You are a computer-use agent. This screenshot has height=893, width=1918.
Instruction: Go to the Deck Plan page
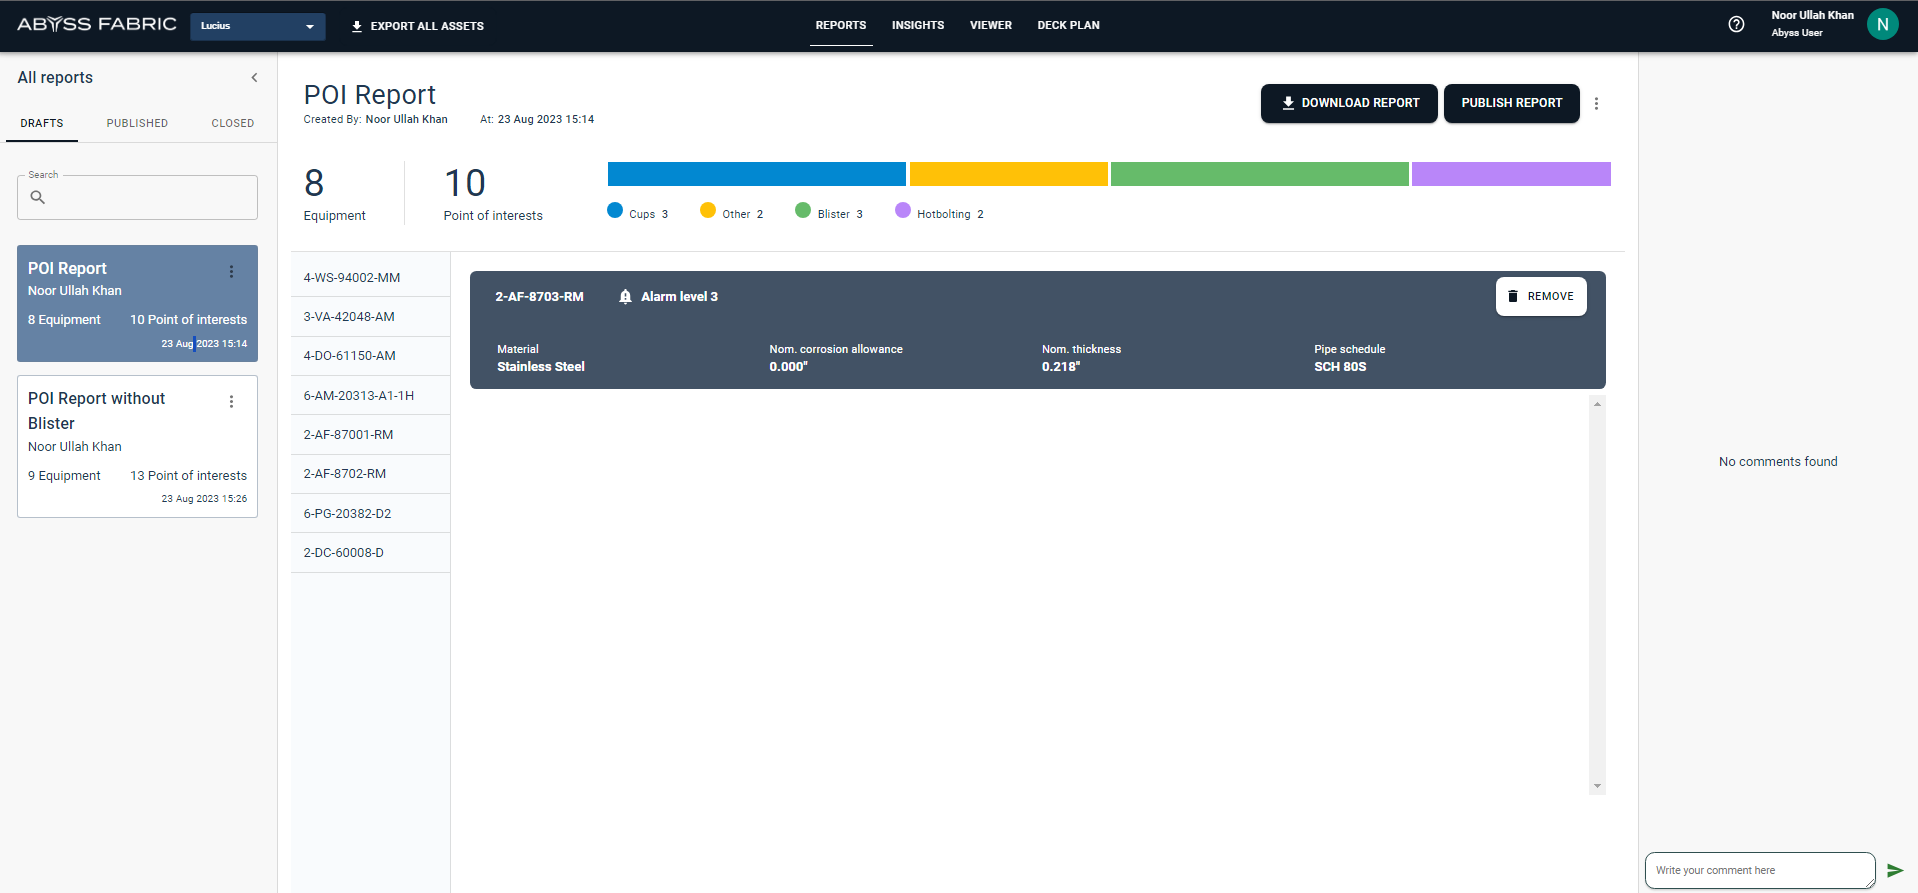click(x=1068, y=26)
